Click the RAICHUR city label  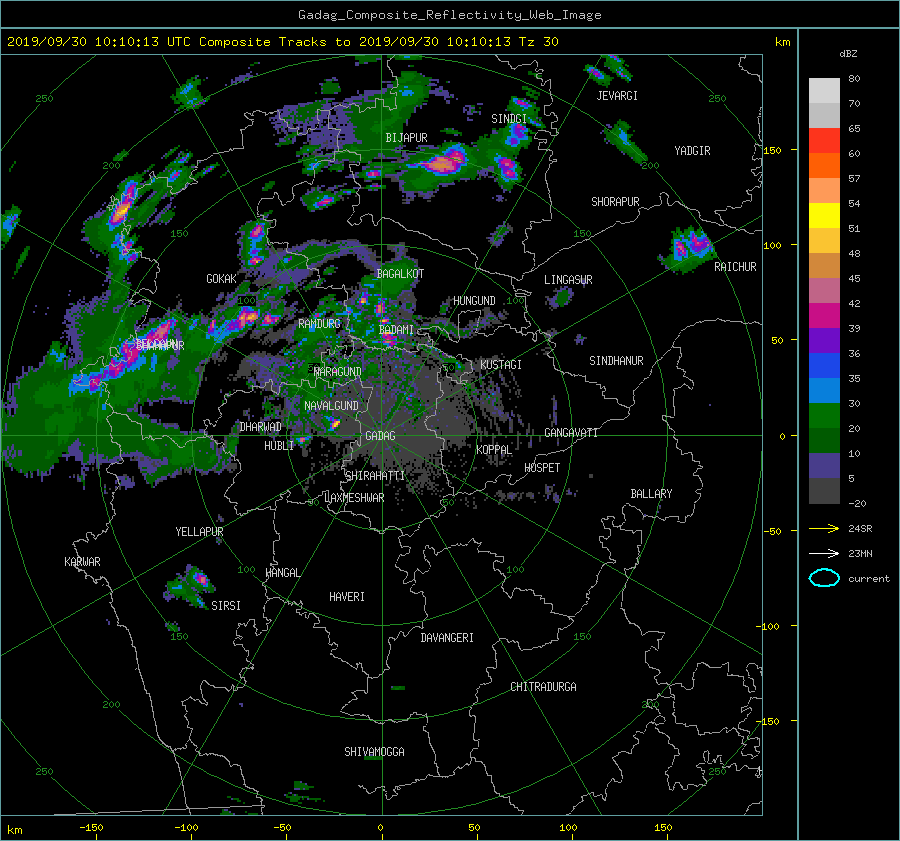click(735, 267)
